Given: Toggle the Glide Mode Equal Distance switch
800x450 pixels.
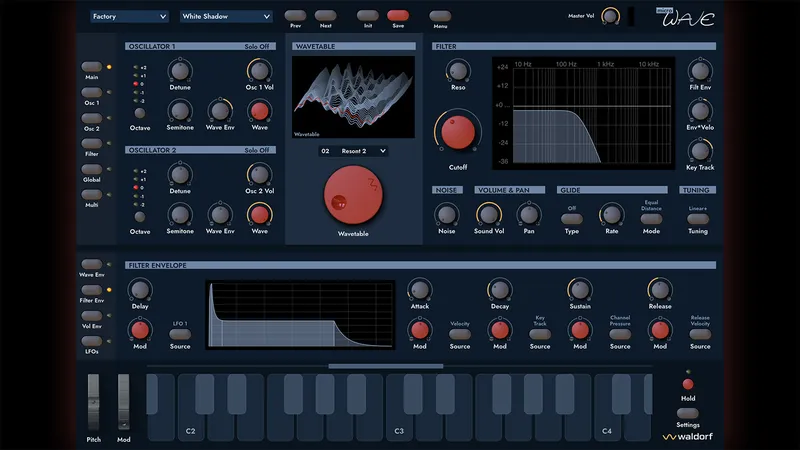Looking at the screenshot, I should (651, 219).
